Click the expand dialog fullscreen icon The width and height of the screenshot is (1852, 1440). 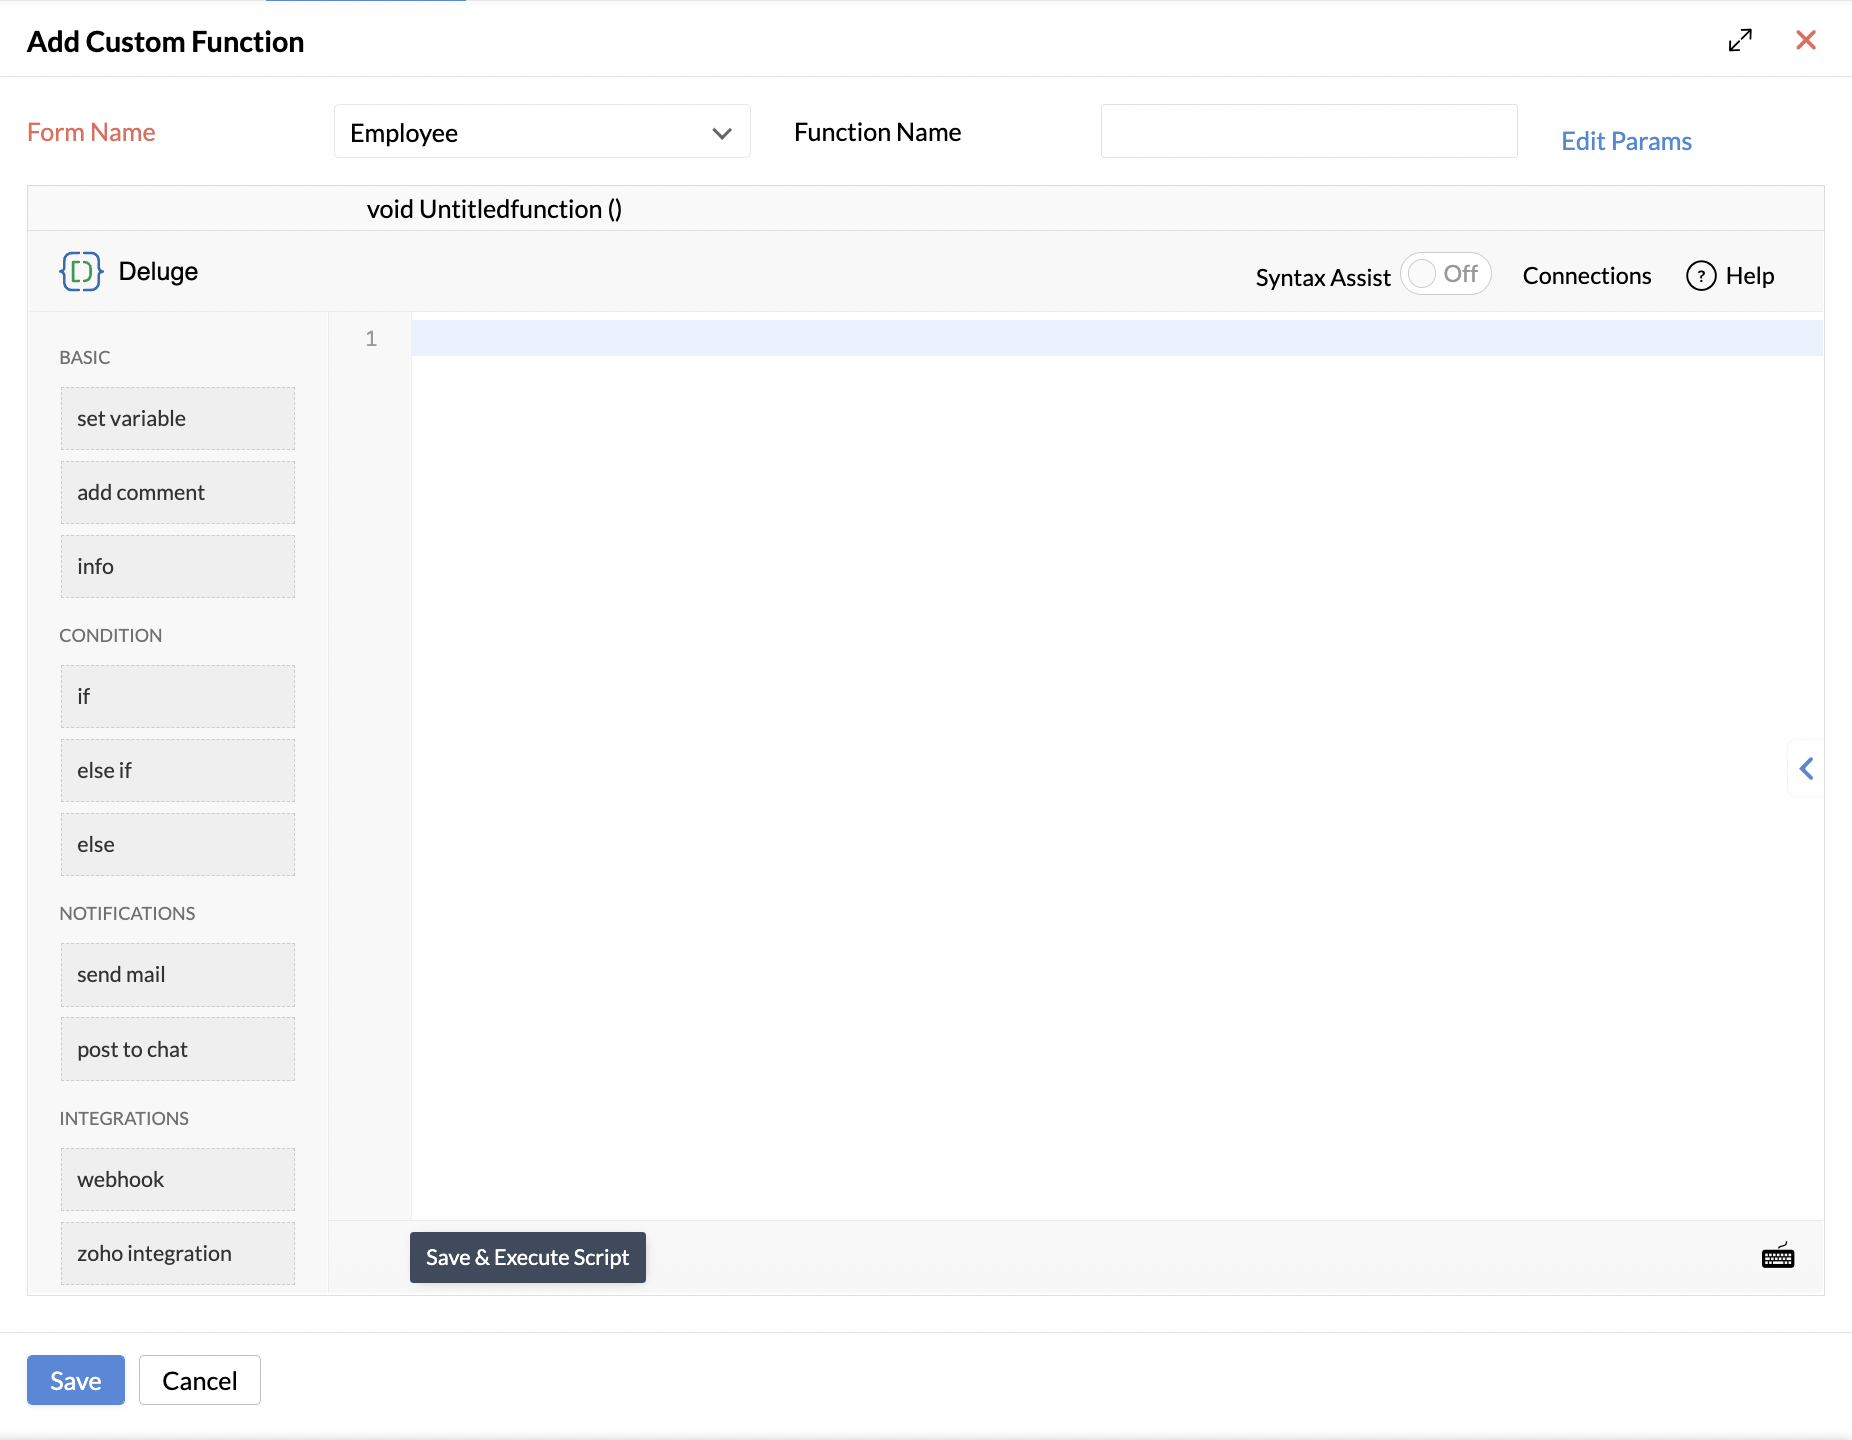1740,41
